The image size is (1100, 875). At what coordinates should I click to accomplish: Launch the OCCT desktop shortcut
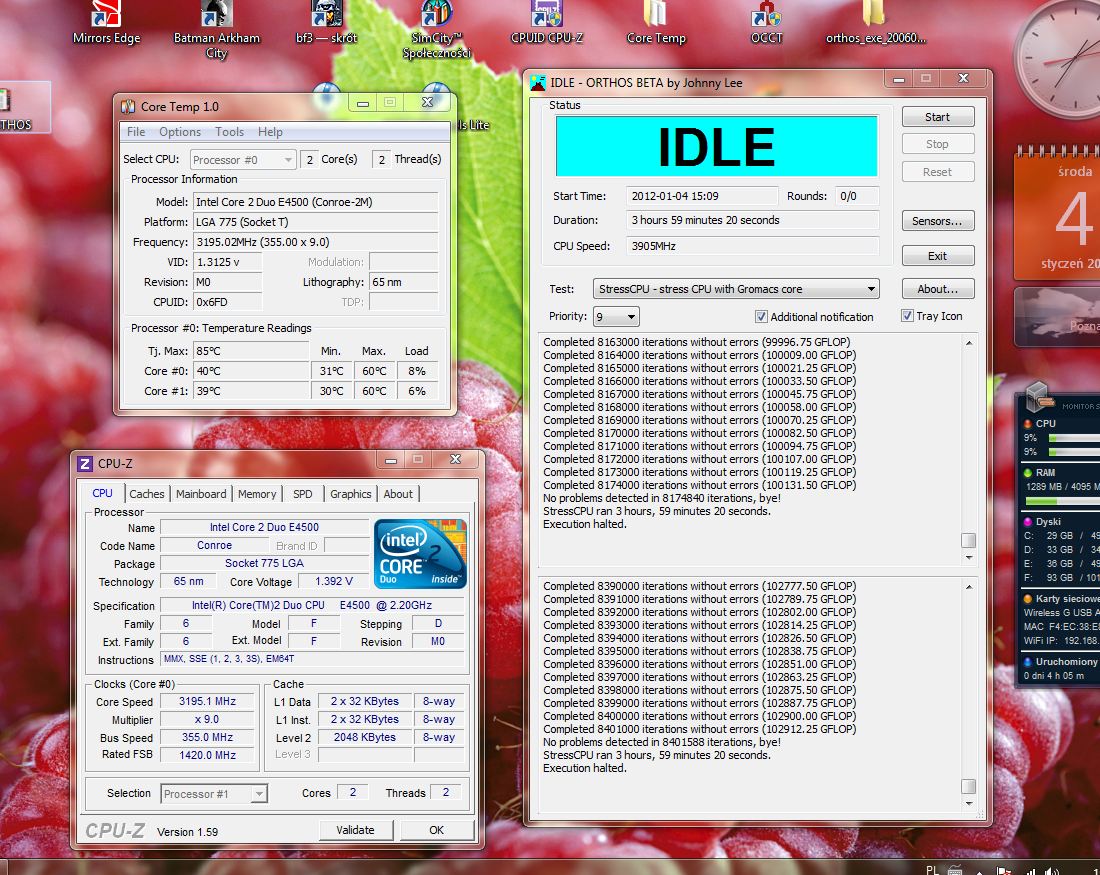click(766, 21)
